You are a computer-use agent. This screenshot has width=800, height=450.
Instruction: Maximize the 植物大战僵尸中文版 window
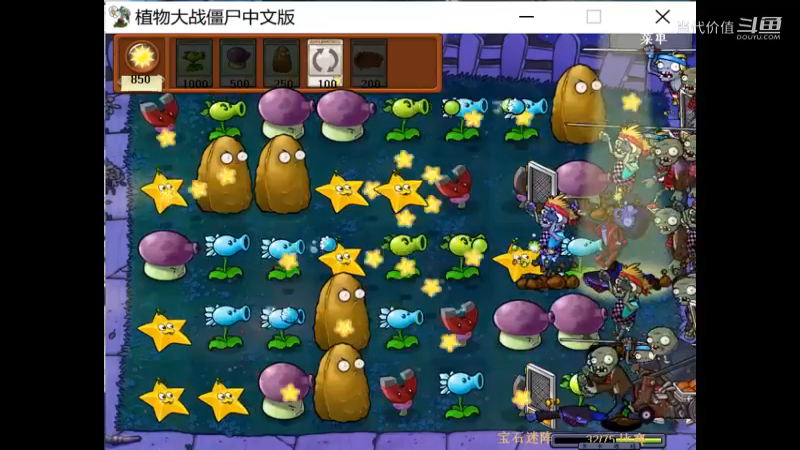coord(594,17)
